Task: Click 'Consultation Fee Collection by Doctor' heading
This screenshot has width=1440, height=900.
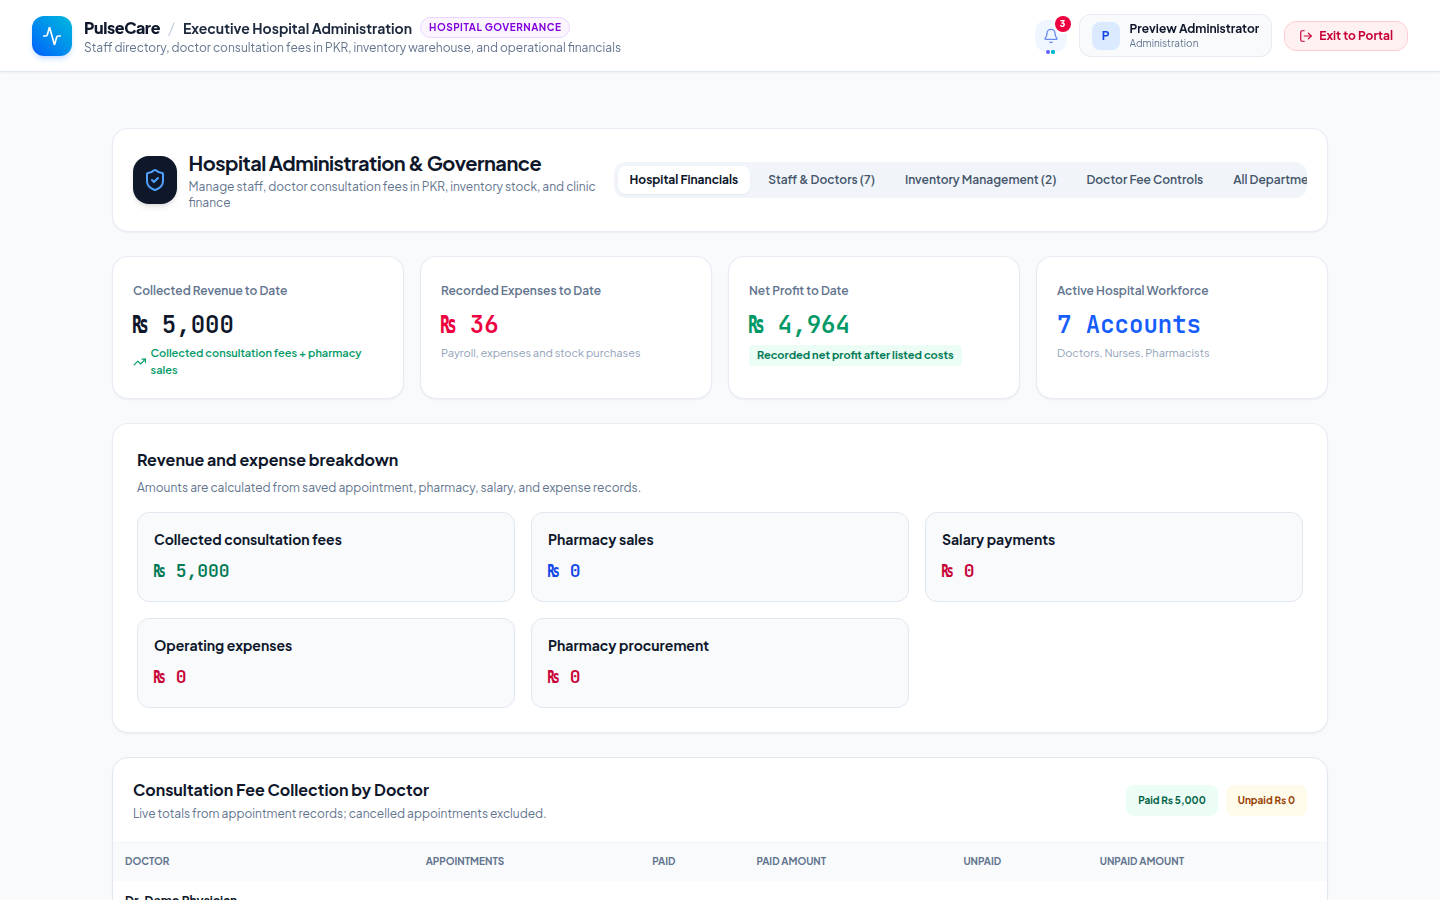Action: [x=281, y=791]
